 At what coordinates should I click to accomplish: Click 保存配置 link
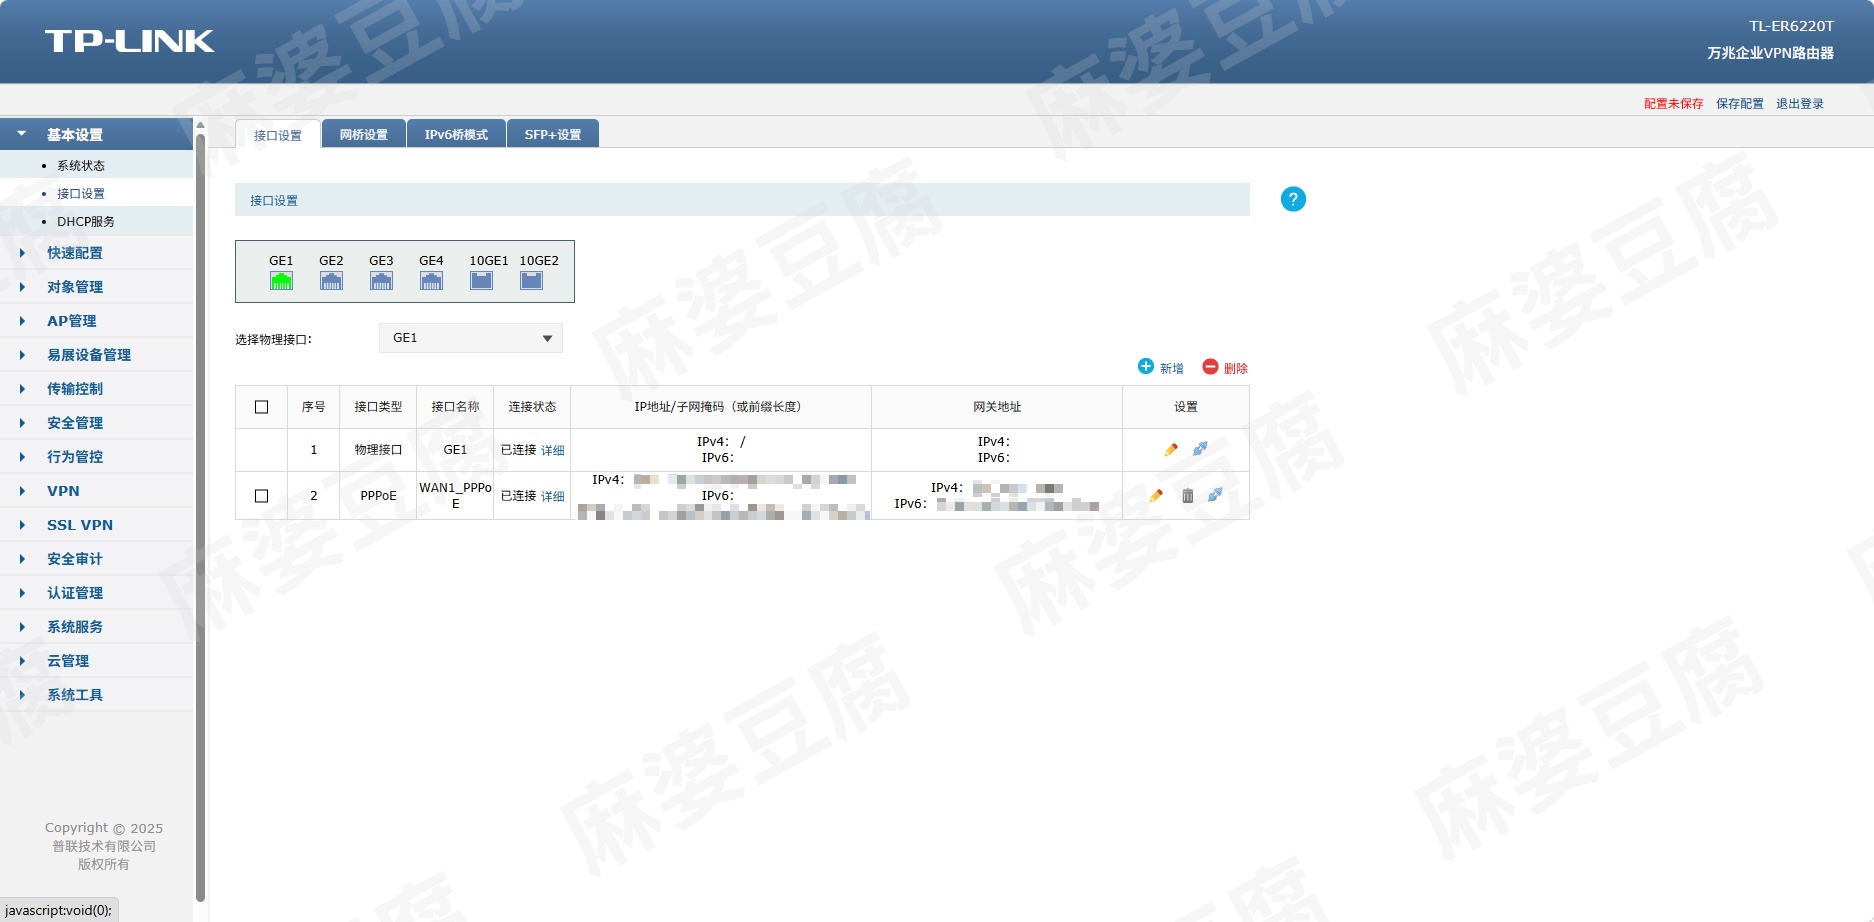pos(1740,104)
